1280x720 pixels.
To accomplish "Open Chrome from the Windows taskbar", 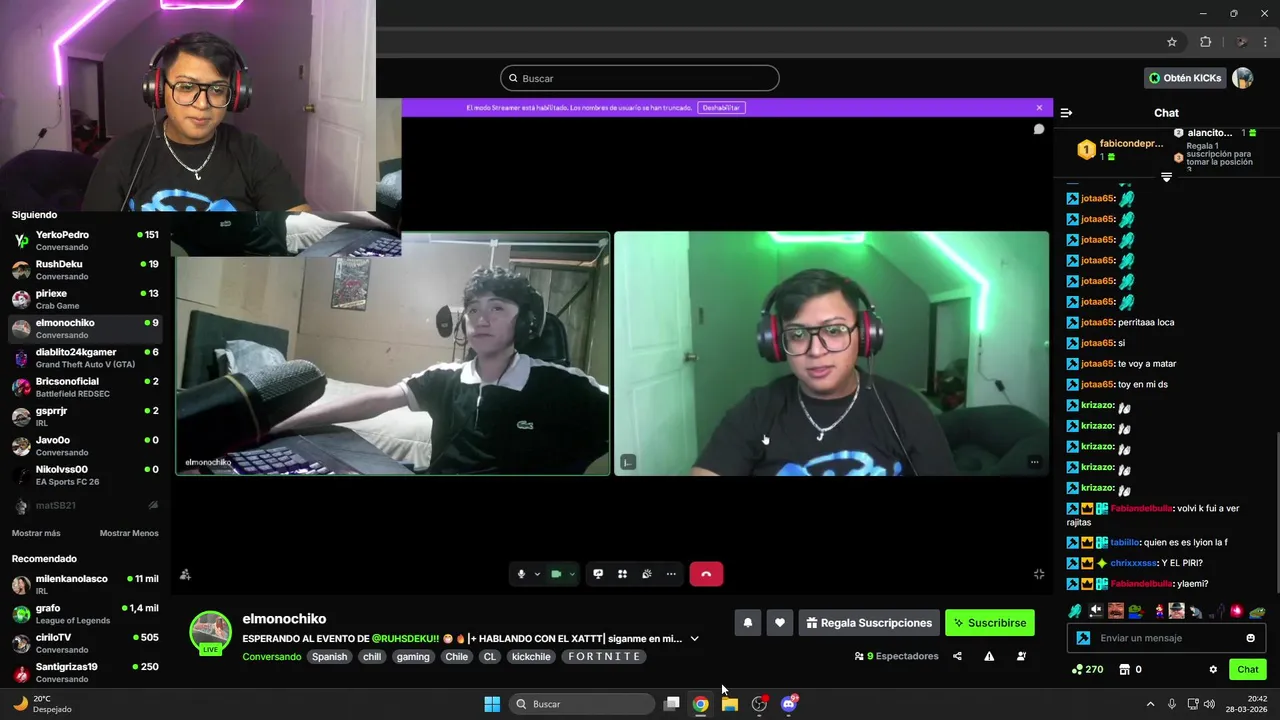I will (701, 704).
